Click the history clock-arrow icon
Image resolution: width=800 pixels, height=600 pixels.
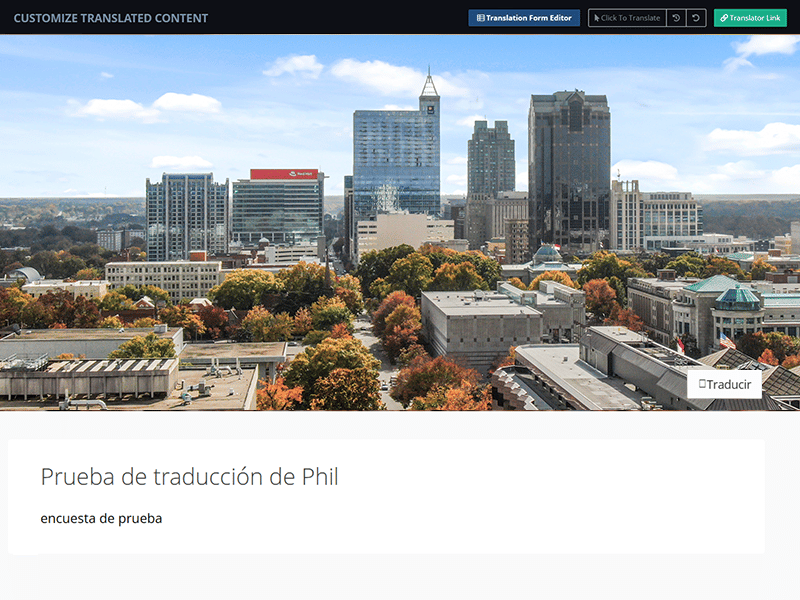[676, 18]
